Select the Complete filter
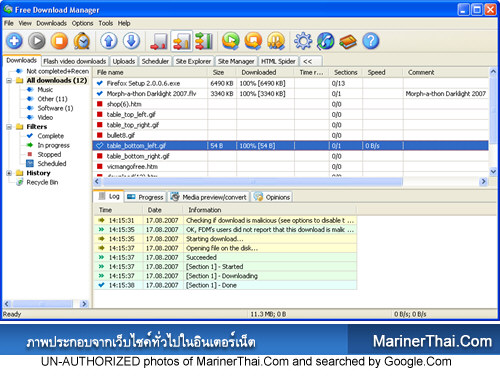The image size is (500, 376). pos(50,136)
